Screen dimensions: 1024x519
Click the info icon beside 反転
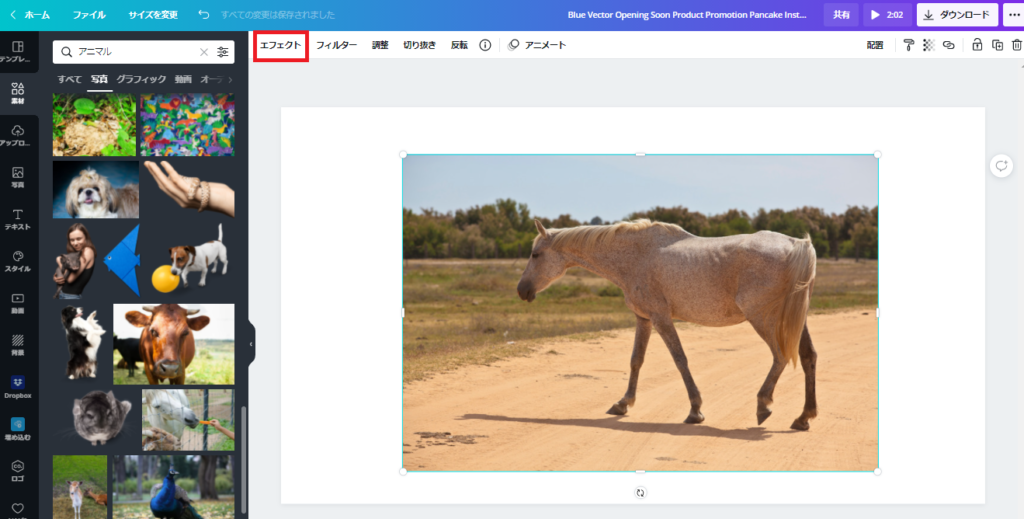tap(485, 45)
